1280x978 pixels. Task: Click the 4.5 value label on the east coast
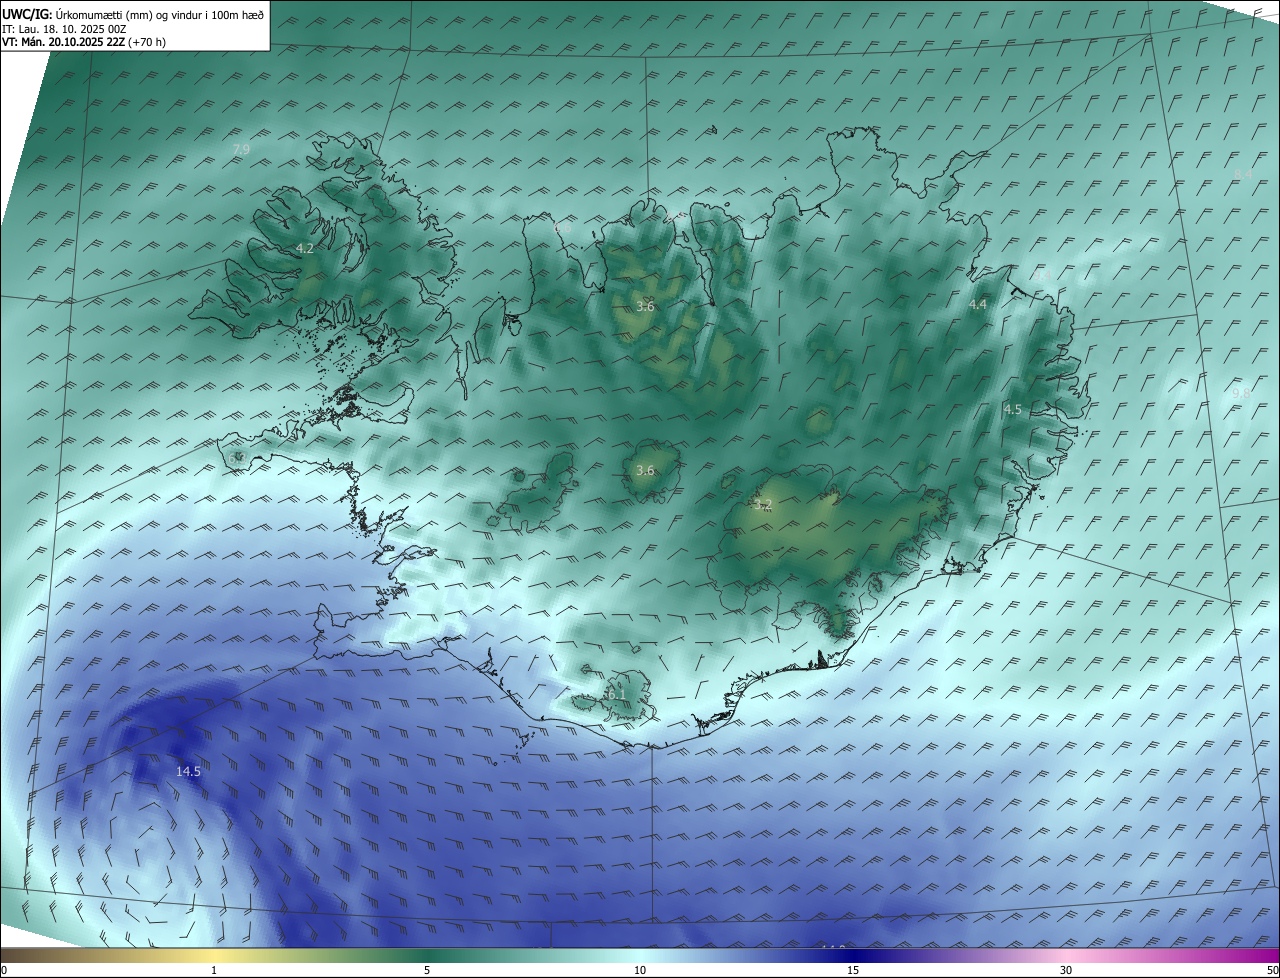(1013, 409)
